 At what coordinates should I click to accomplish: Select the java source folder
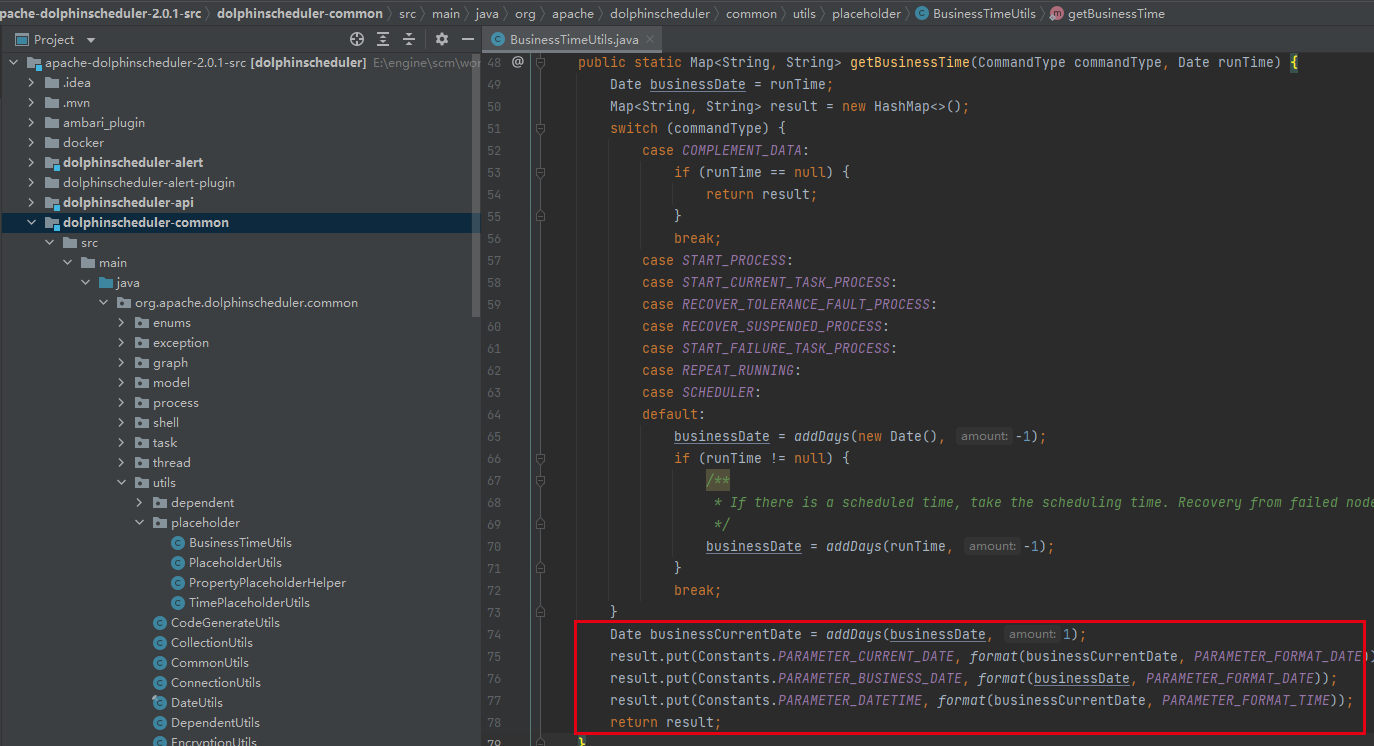coord(127,282)
